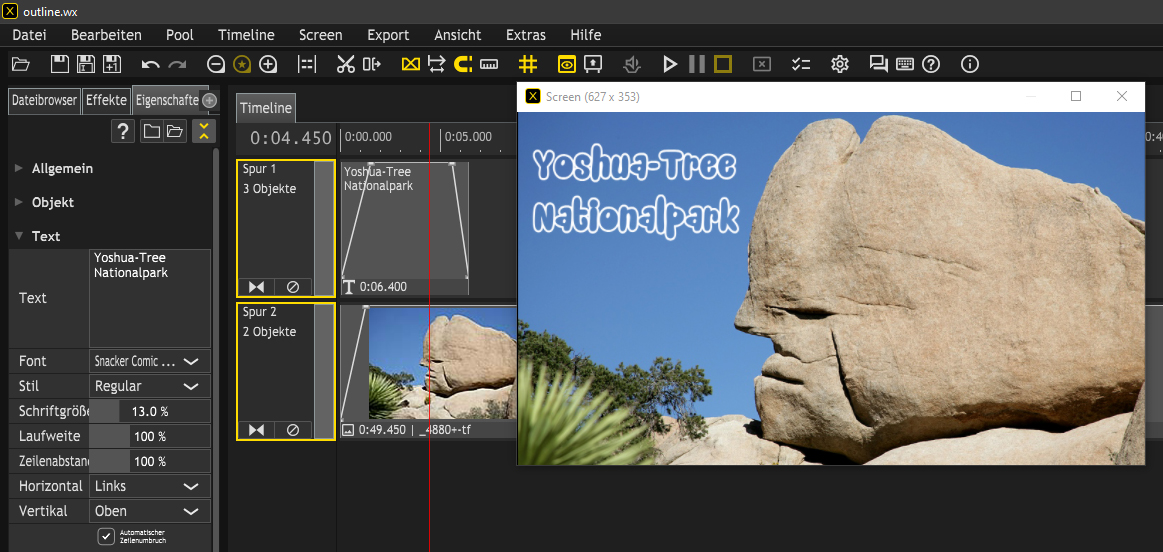Undo the last action
Viewport: 1163px width, 552px height.
point(151,65)
